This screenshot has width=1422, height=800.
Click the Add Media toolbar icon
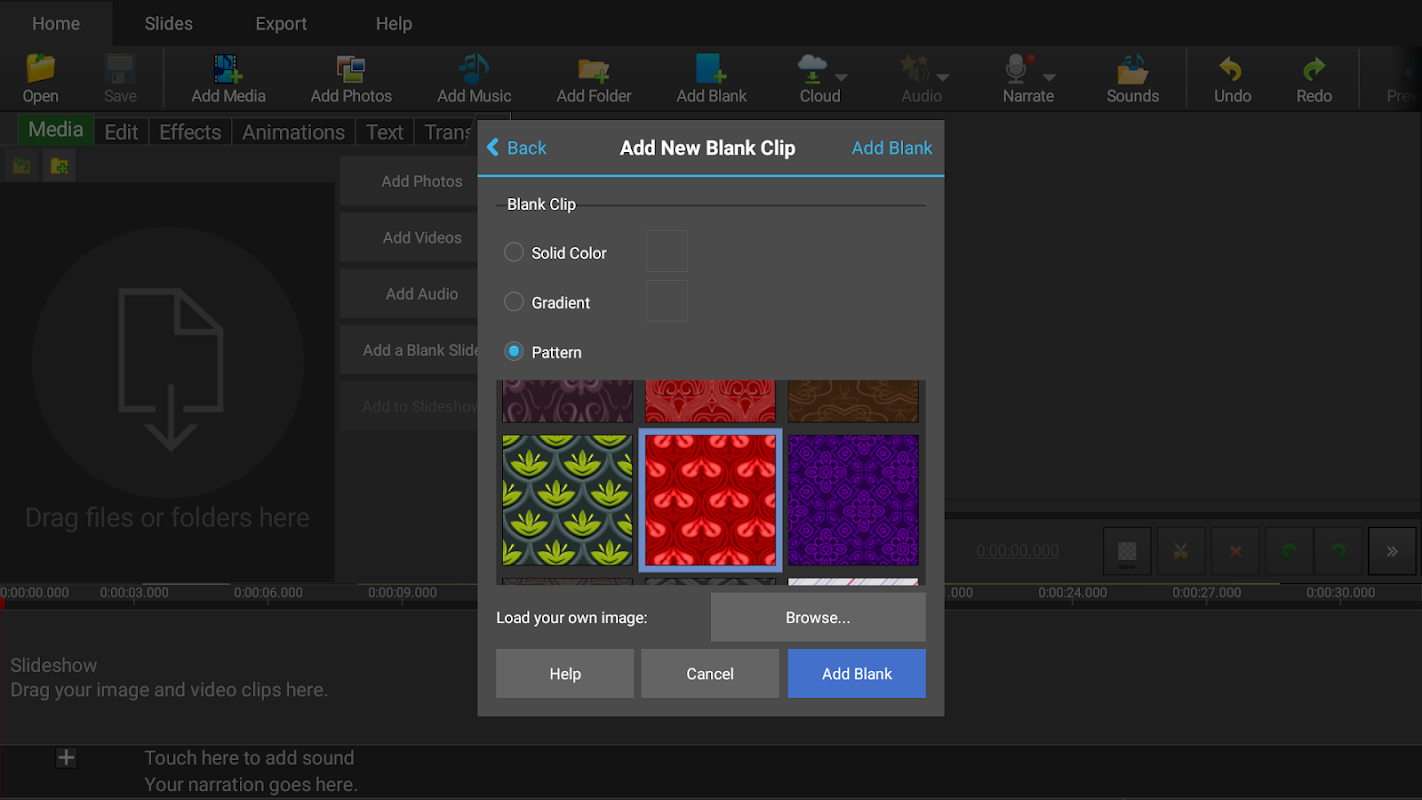pyautogui.click(x=228, y=70)
